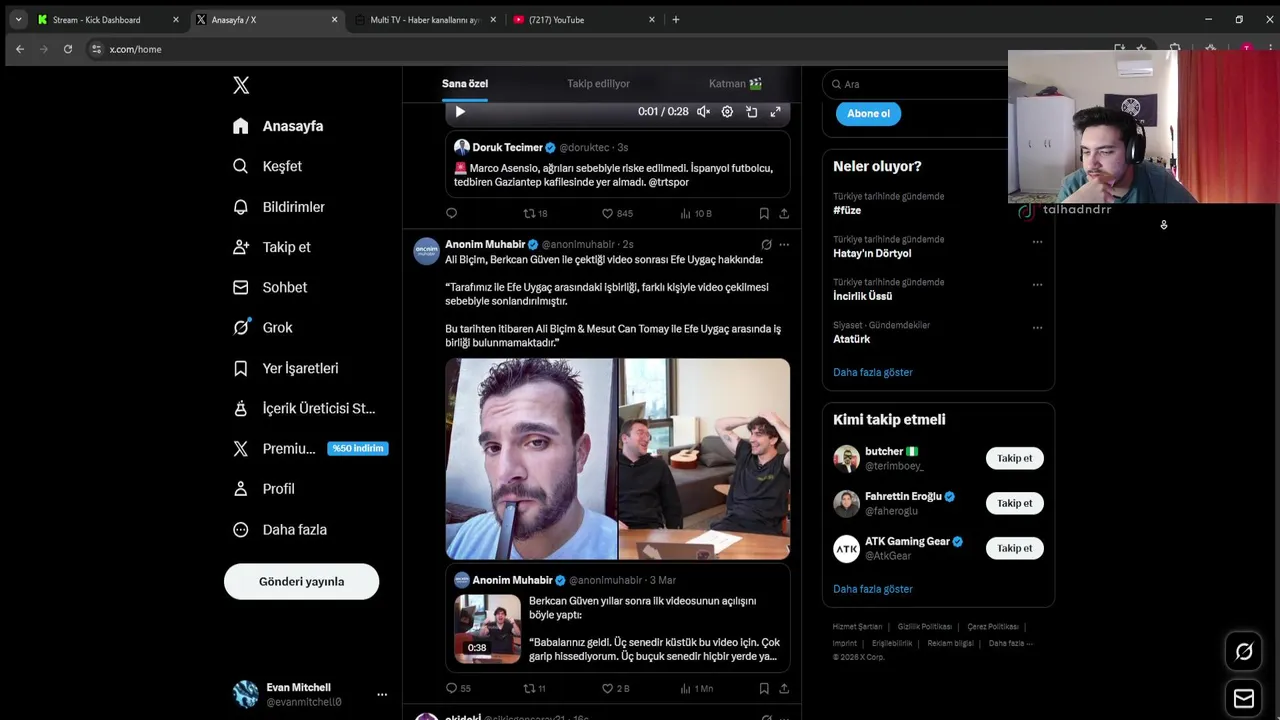Share the Doruk Tecimer post
The width and height of the screenshot is (1280, 720).
pyautogui.click(x=784, y=213)
